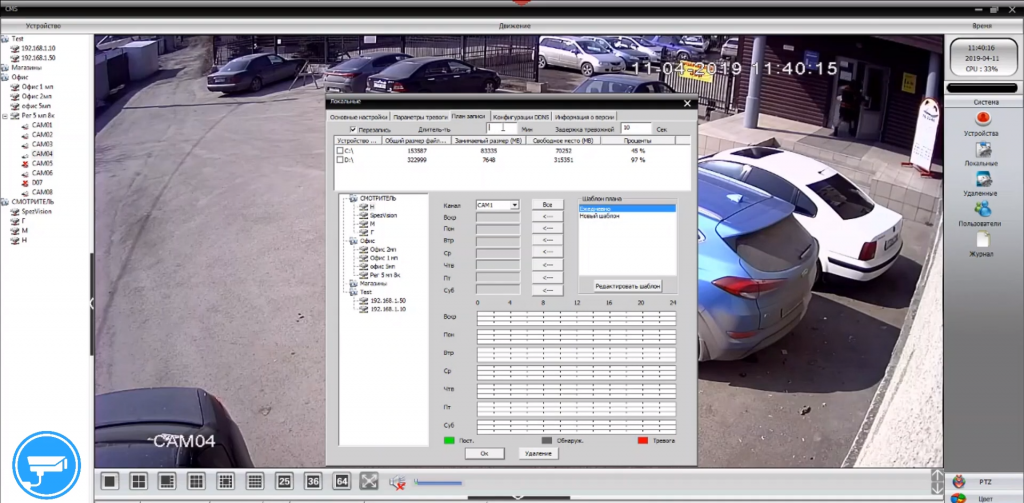This screenshot has width=1024, height=503.
Task: Click the Все button
Action: tap(547, 205)
